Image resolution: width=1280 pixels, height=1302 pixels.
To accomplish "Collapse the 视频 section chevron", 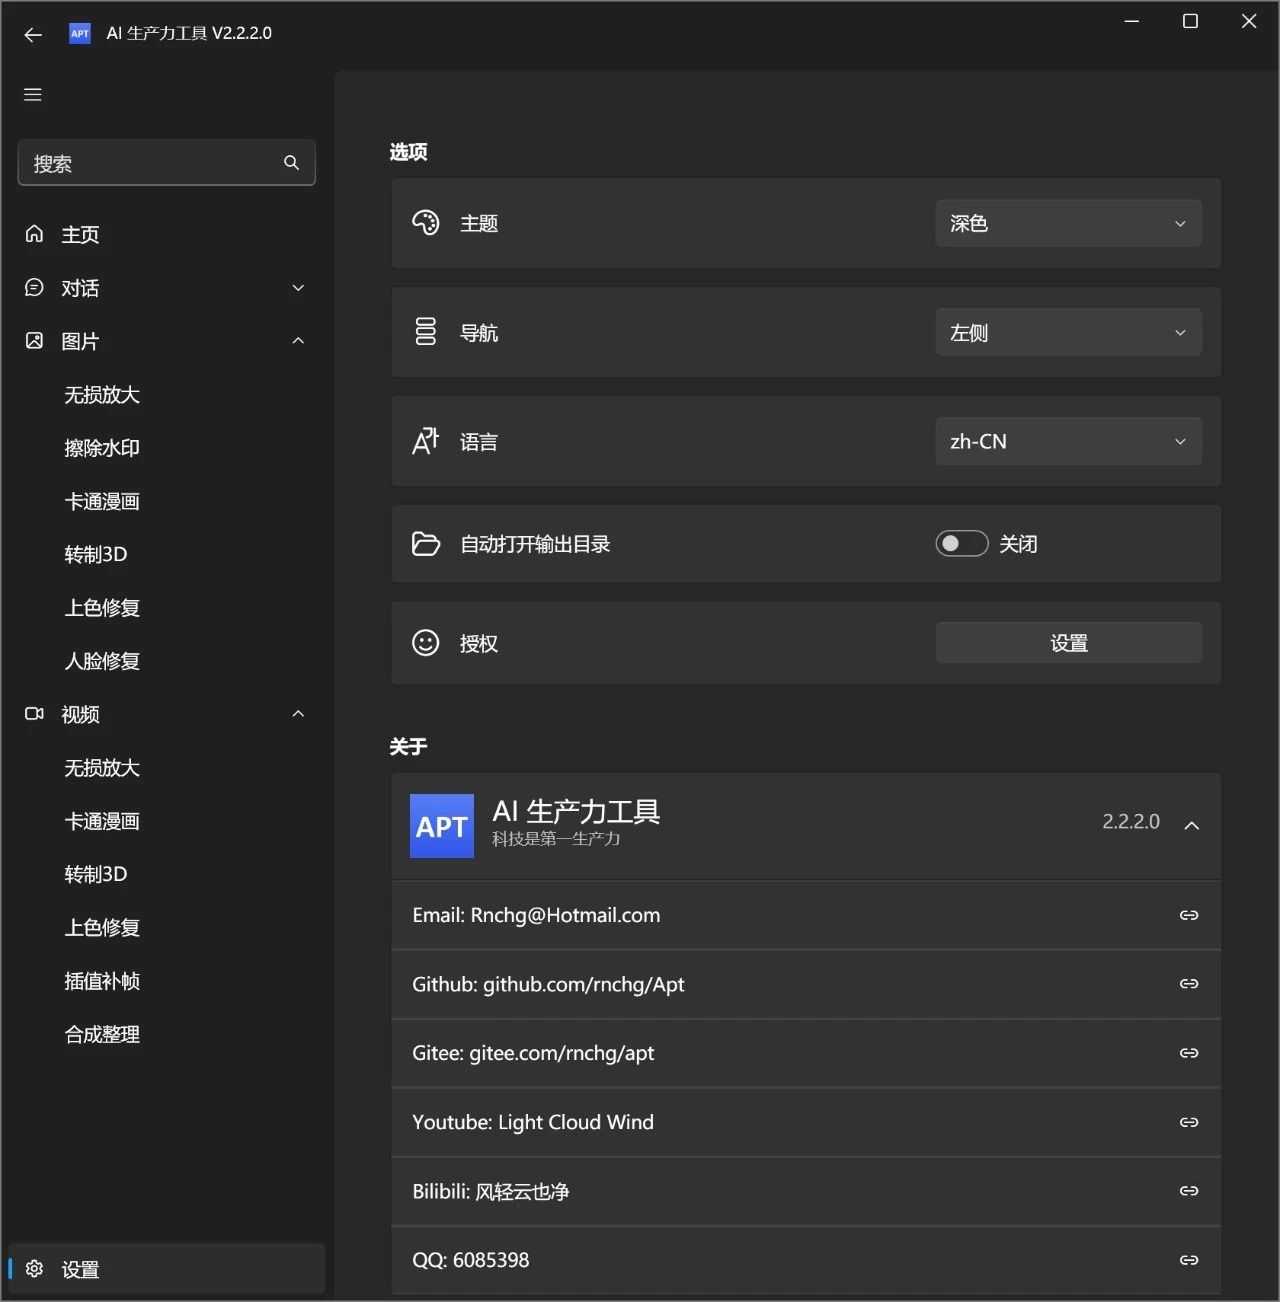I will [298, 714].
